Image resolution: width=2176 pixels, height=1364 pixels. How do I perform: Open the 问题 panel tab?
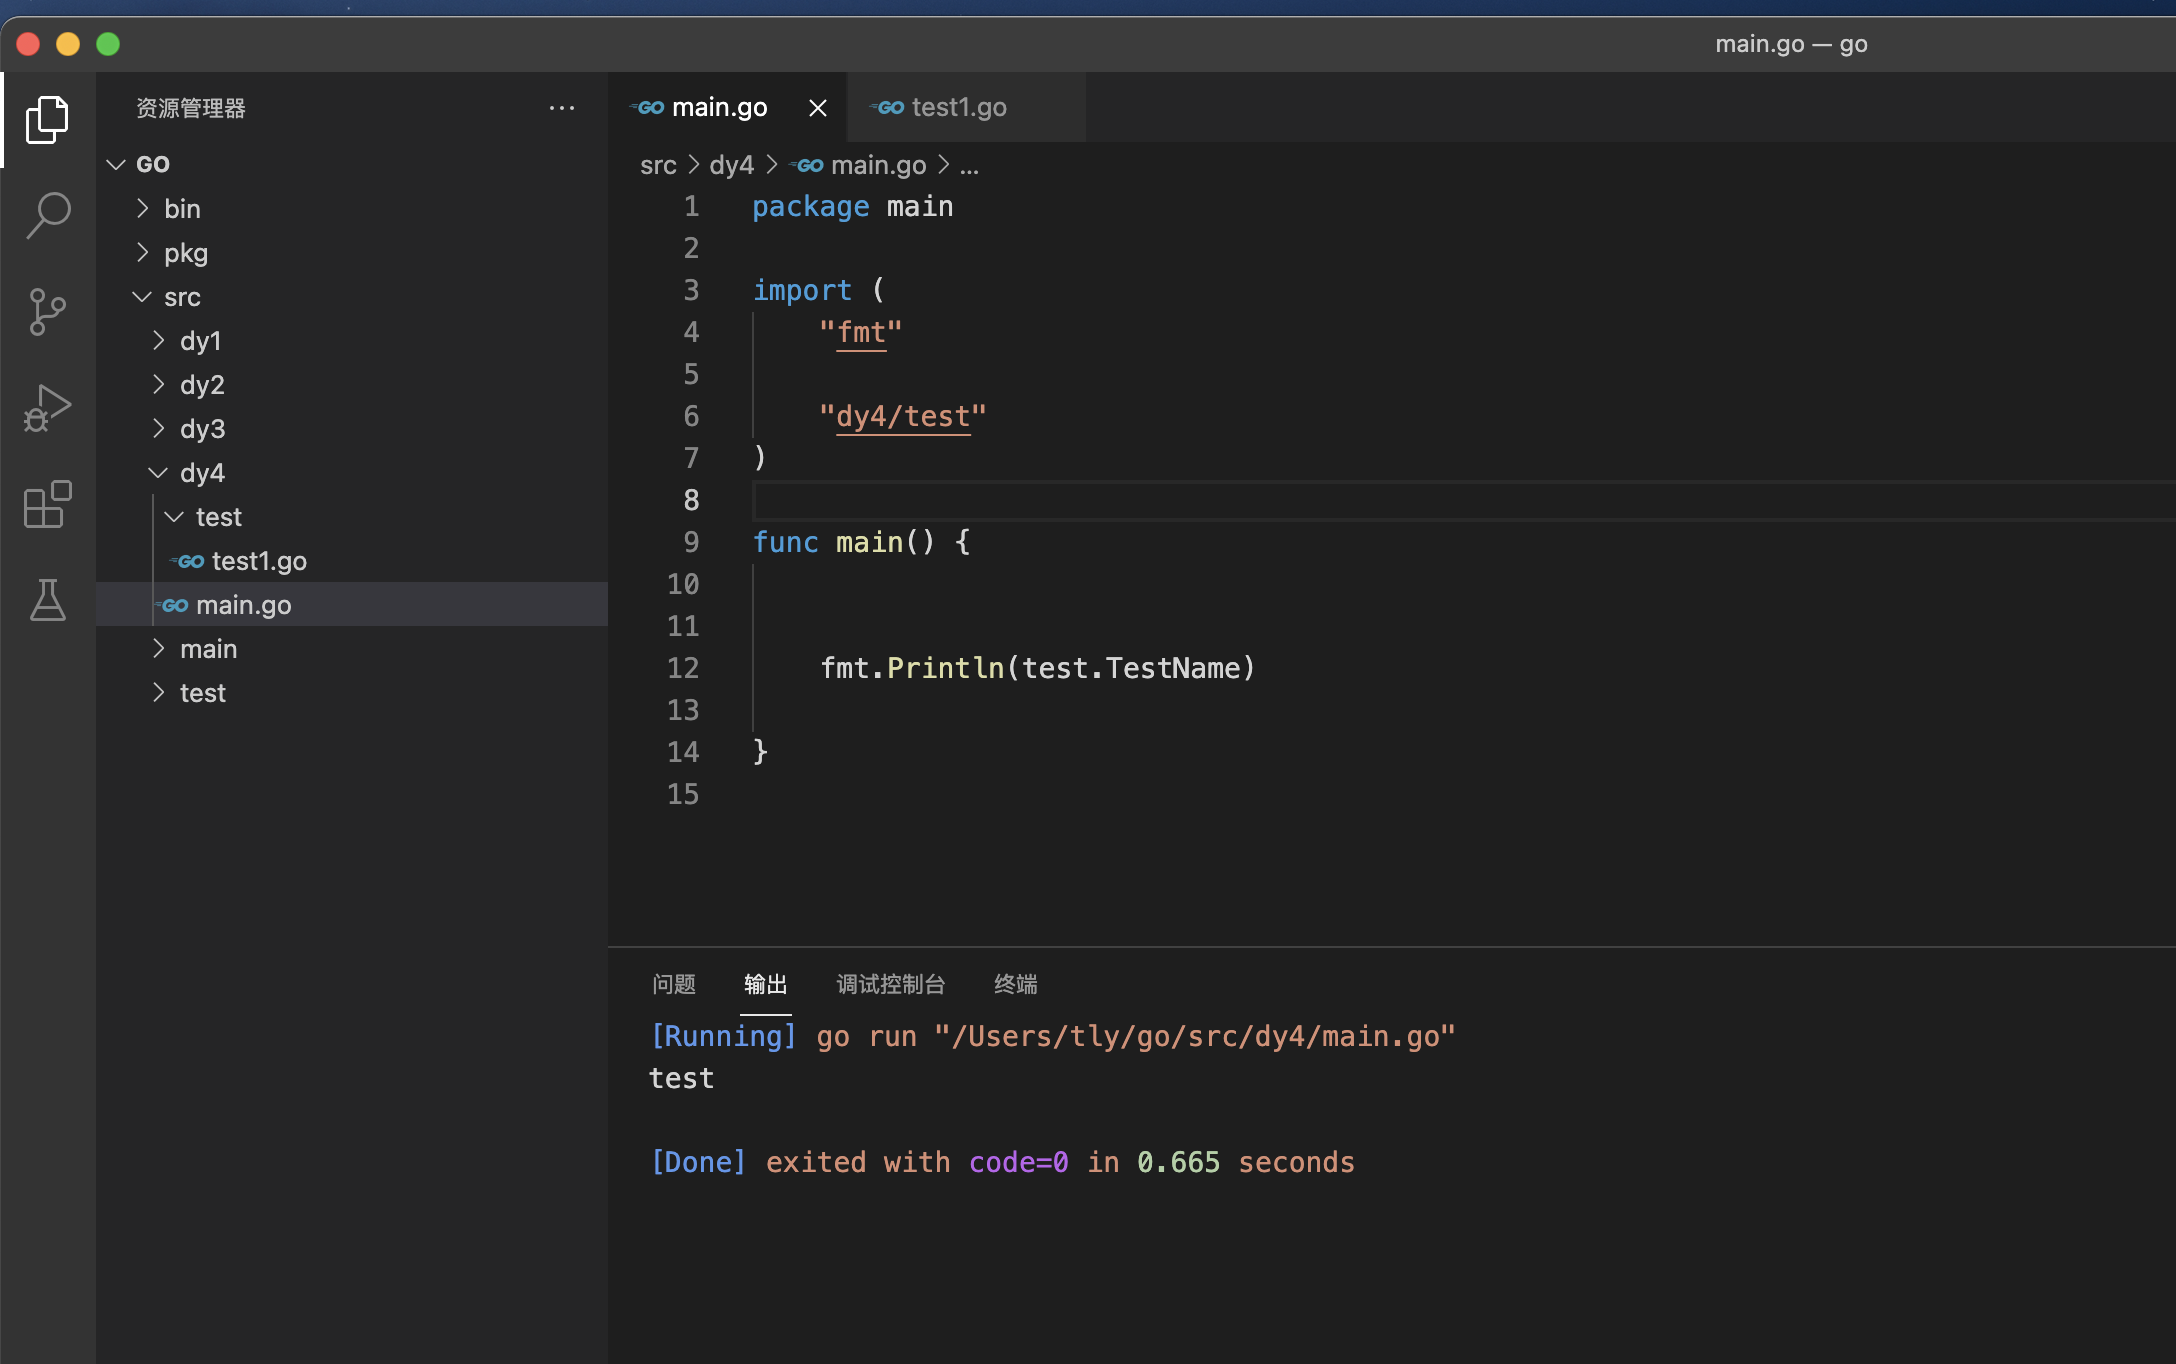click(673, 984)
